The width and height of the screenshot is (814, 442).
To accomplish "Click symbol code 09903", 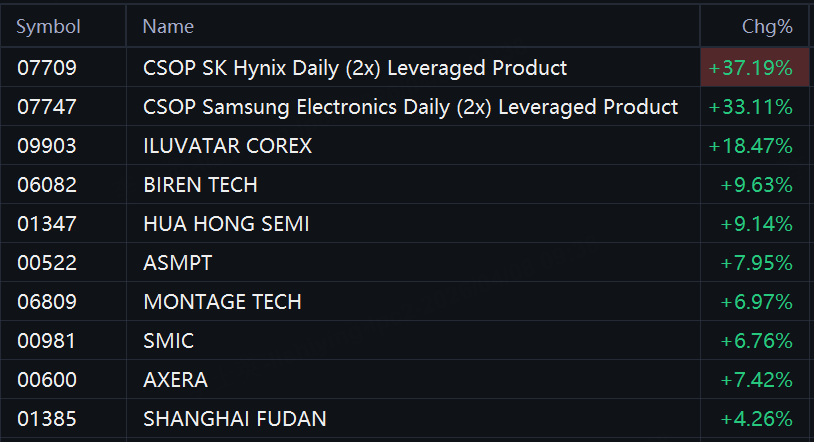I will coord(47,146).
